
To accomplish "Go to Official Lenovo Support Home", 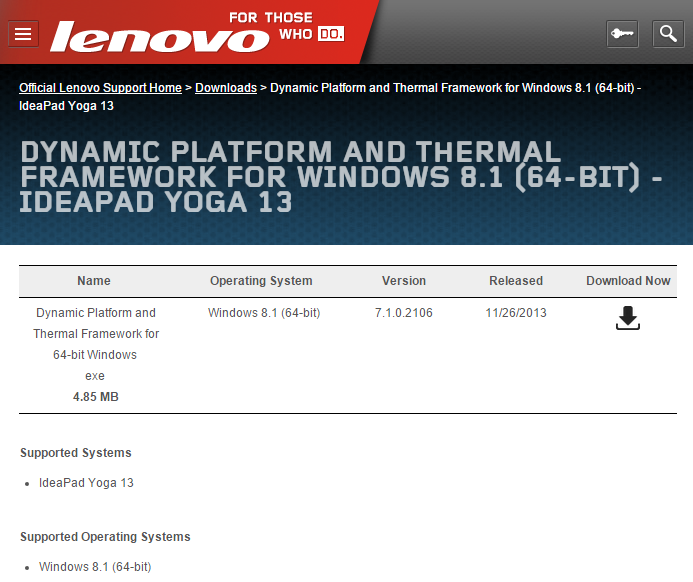I will 100,88.
